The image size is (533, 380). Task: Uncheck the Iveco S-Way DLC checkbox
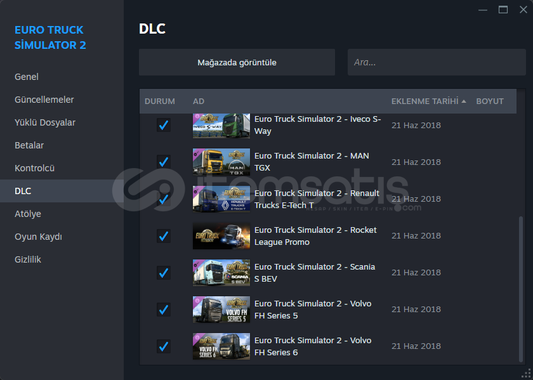point(164,125)
